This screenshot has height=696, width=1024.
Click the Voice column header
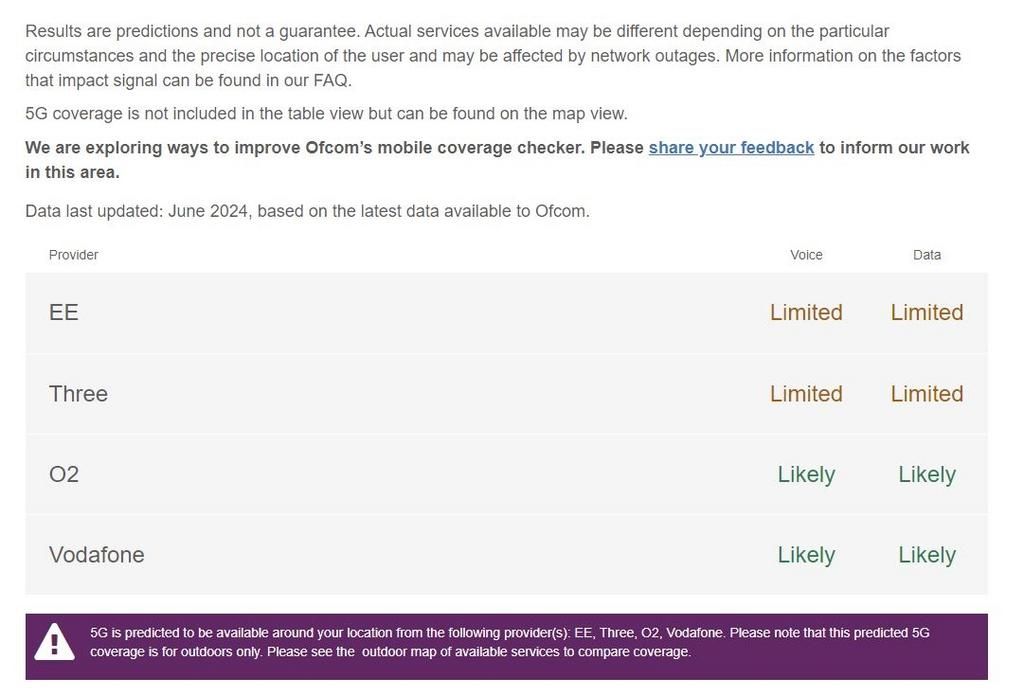pos(806,255)
